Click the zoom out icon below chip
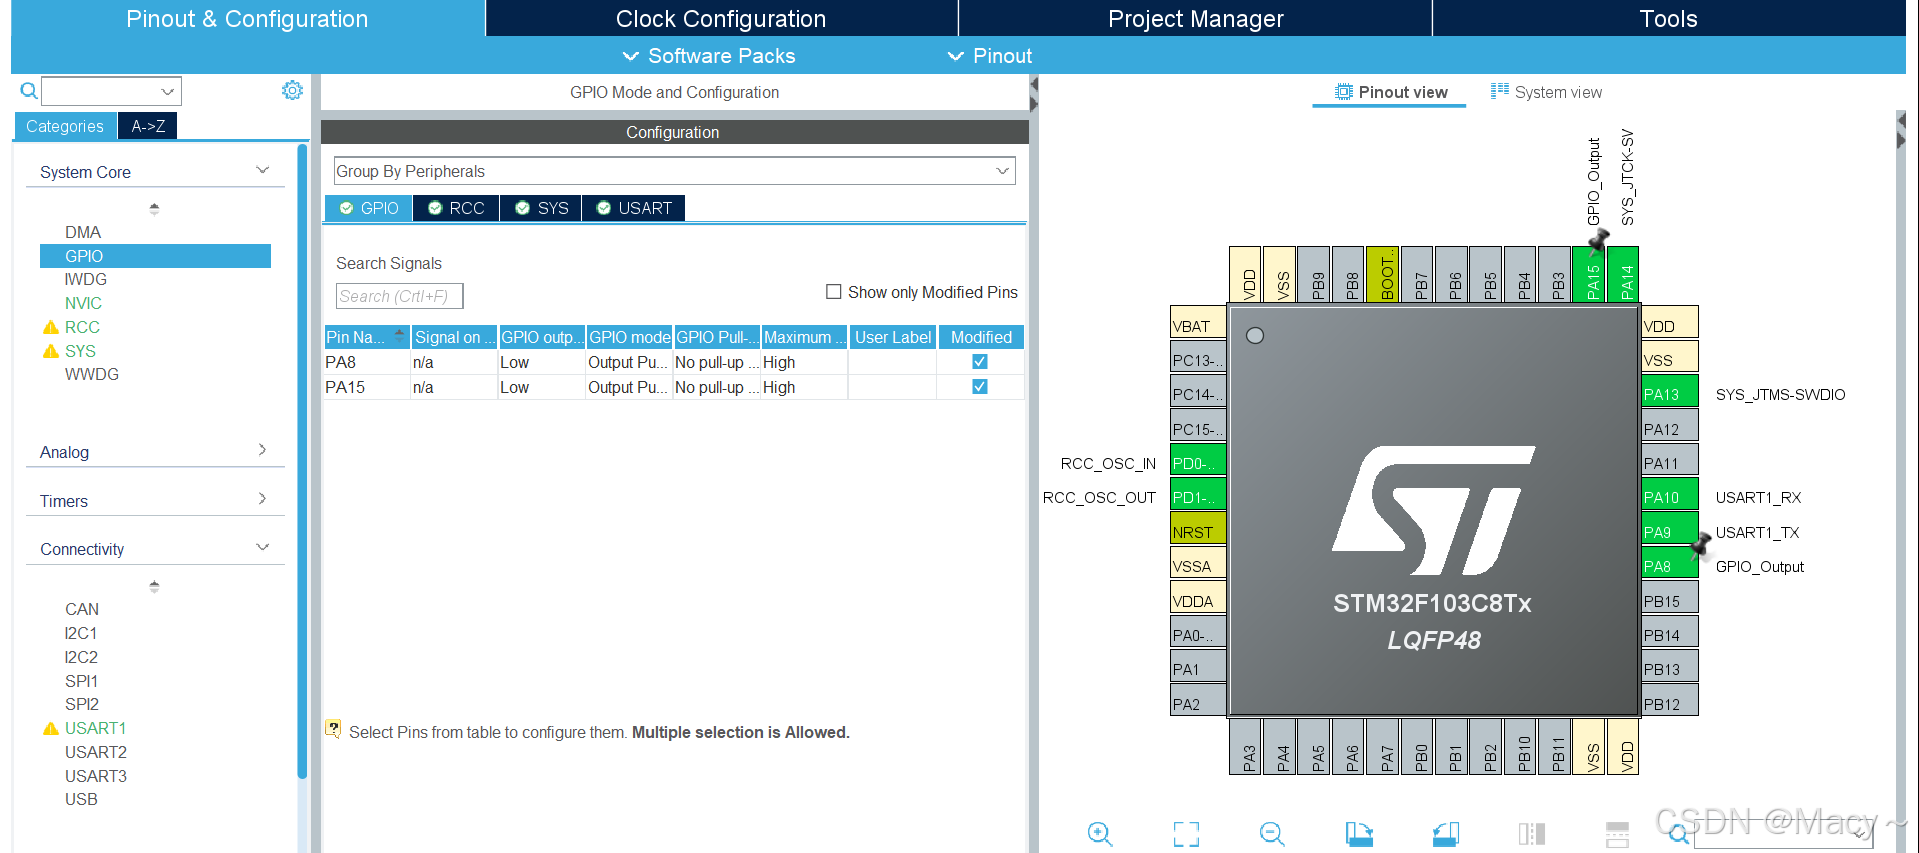The width and height of the screenshot is (1919, 853). tap(1272, 833)
